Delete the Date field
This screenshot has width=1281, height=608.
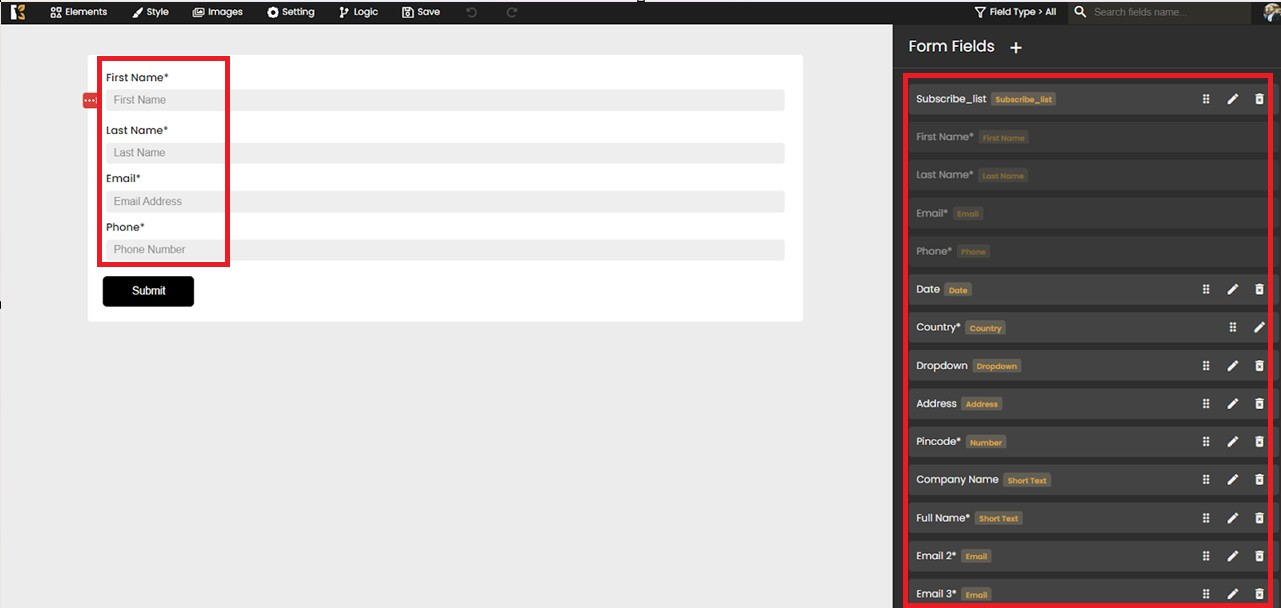1259,289
